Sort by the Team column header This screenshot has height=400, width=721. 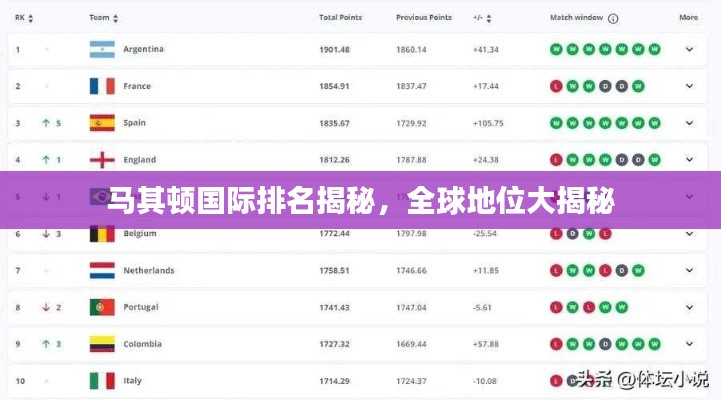point(103,18)
